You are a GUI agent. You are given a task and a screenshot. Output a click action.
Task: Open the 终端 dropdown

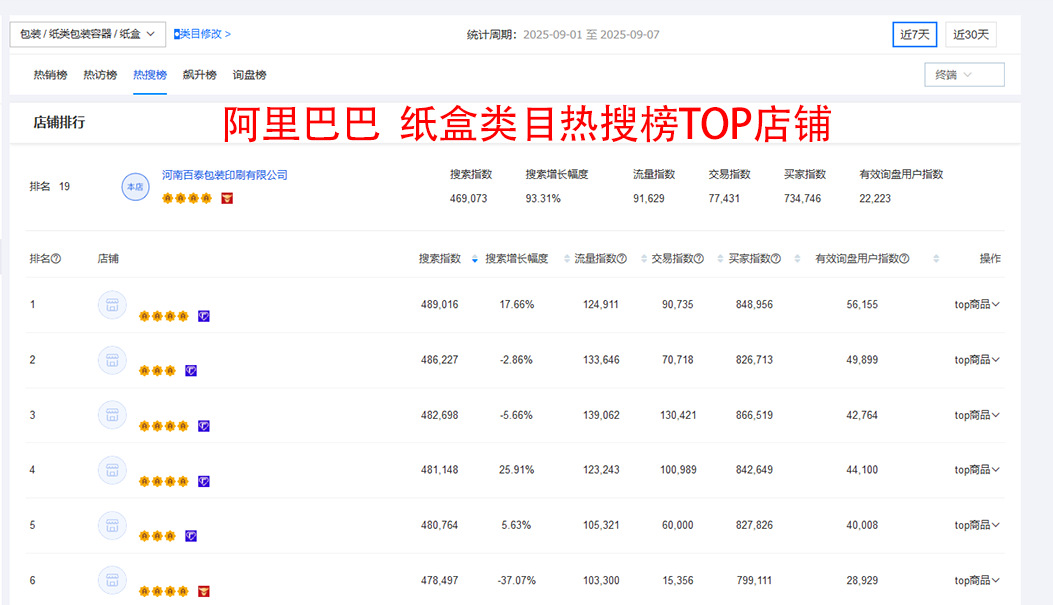(x=964, y=75)
